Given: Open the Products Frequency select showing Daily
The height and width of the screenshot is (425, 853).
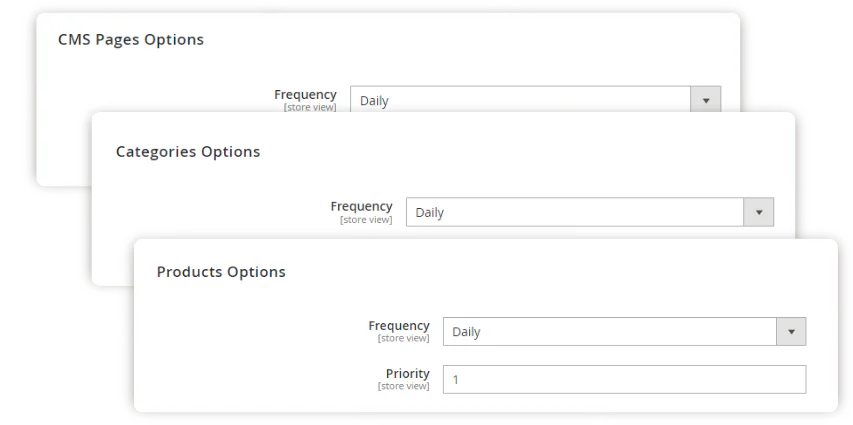Looking at the screenshot, I should [610, 332].
